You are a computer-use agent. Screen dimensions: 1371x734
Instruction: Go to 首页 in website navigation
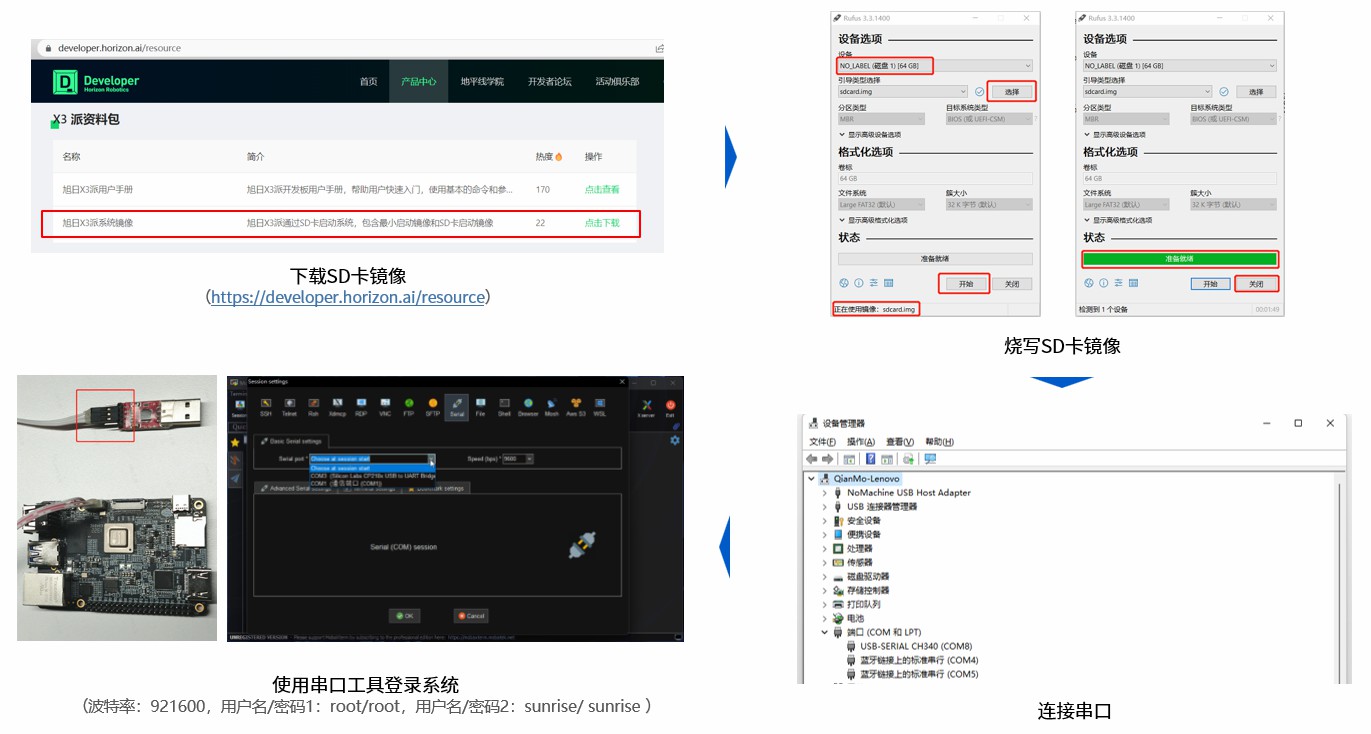point(368,82)
